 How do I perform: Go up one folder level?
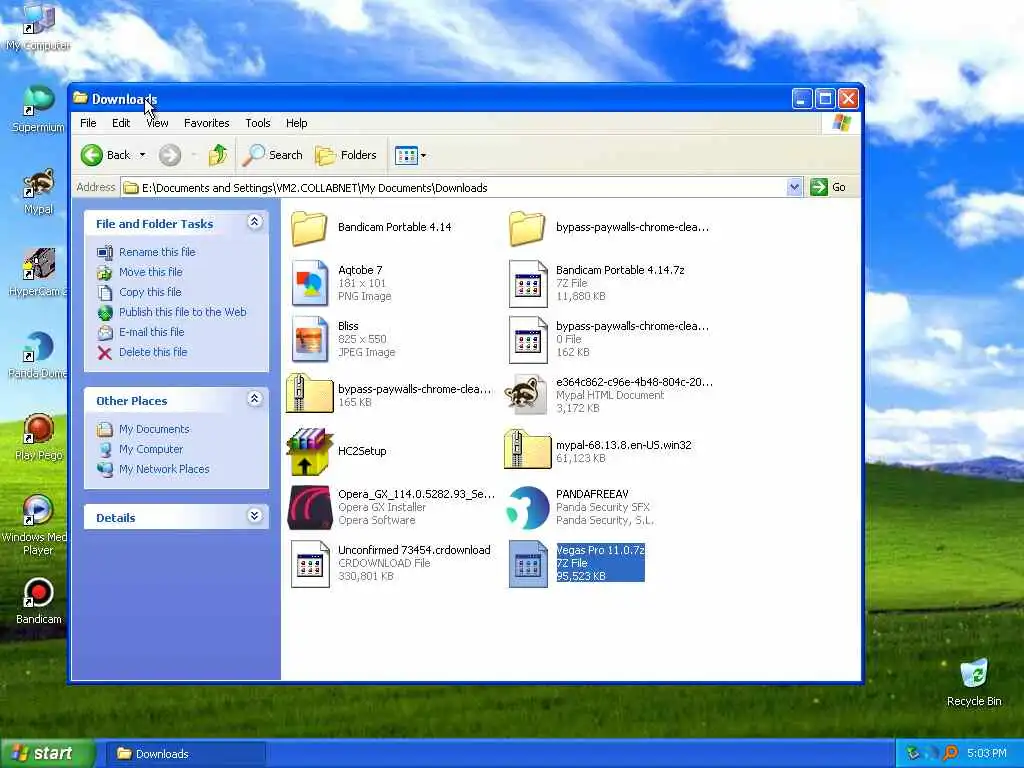(x=218, y=155)
